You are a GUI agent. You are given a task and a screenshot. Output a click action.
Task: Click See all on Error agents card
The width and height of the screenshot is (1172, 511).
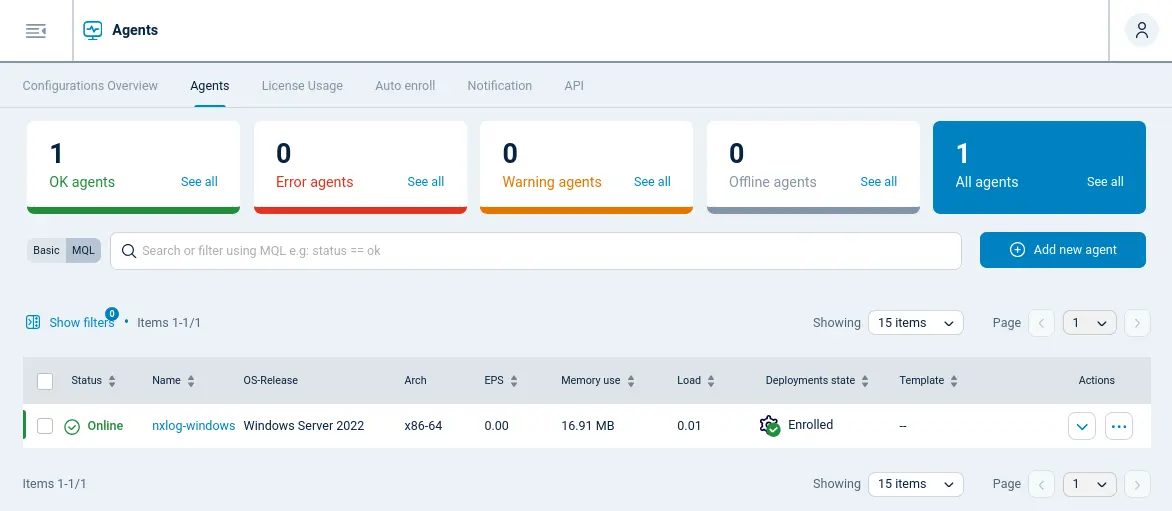click(425, 182)
